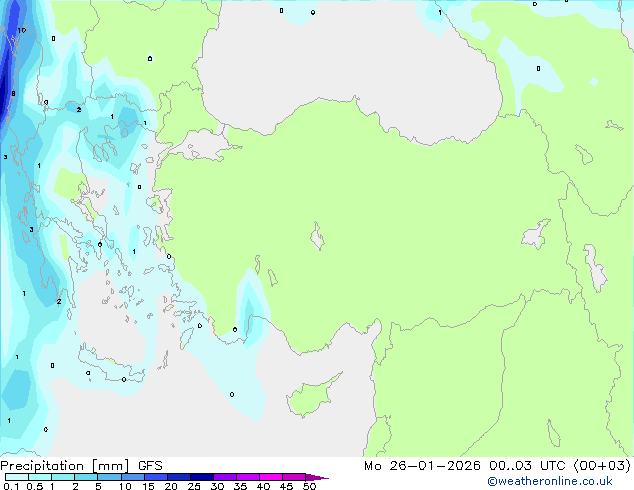
Task: Click the map precipitation value "10"
Action: click(22, 30)
